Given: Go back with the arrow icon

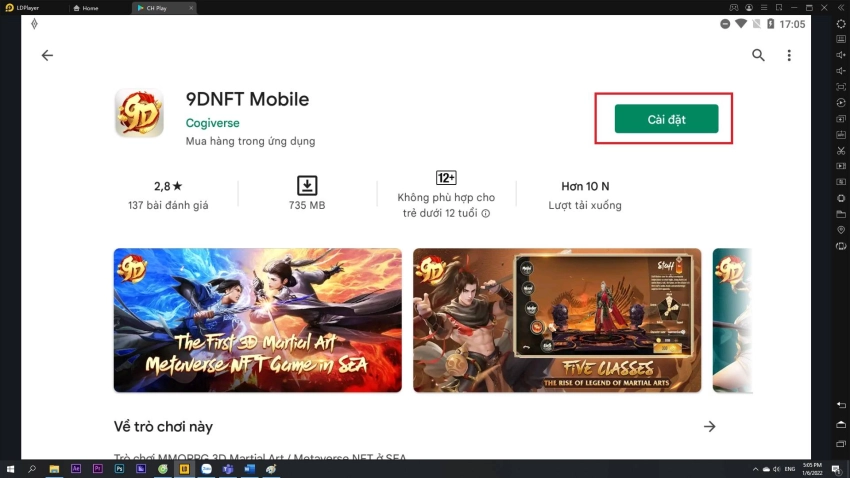Looking at the screenshot, I should (47, 55).
